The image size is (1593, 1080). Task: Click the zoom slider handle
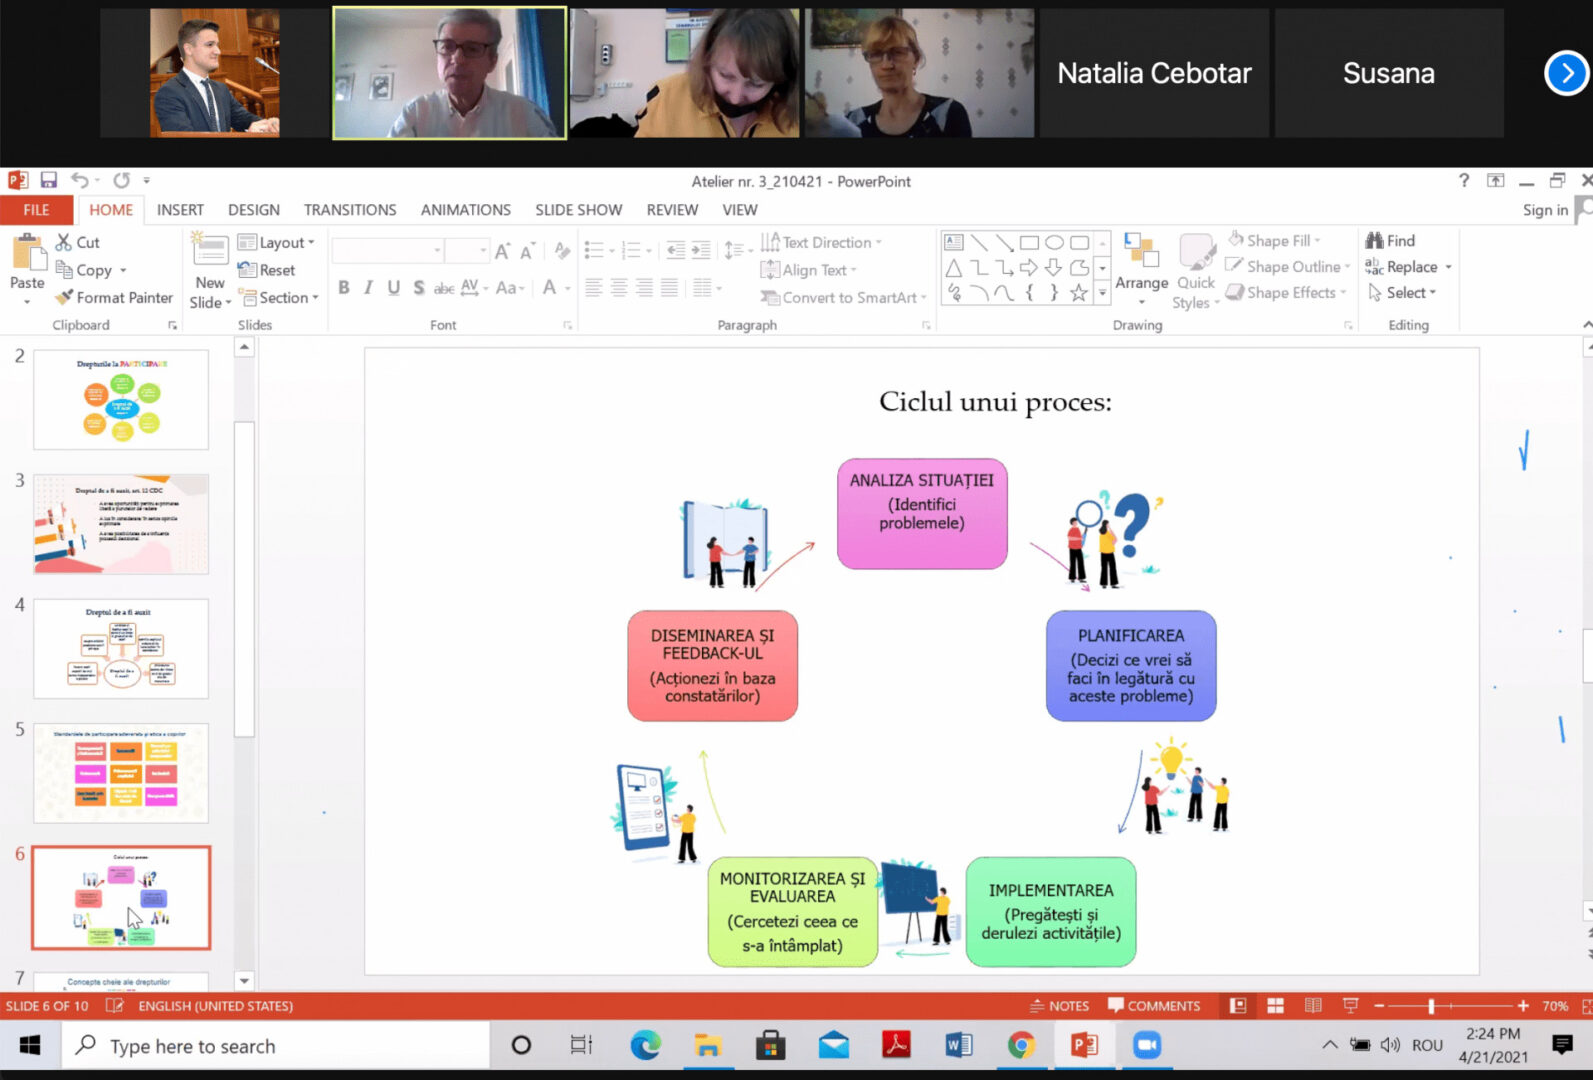pos(1431,1006)
